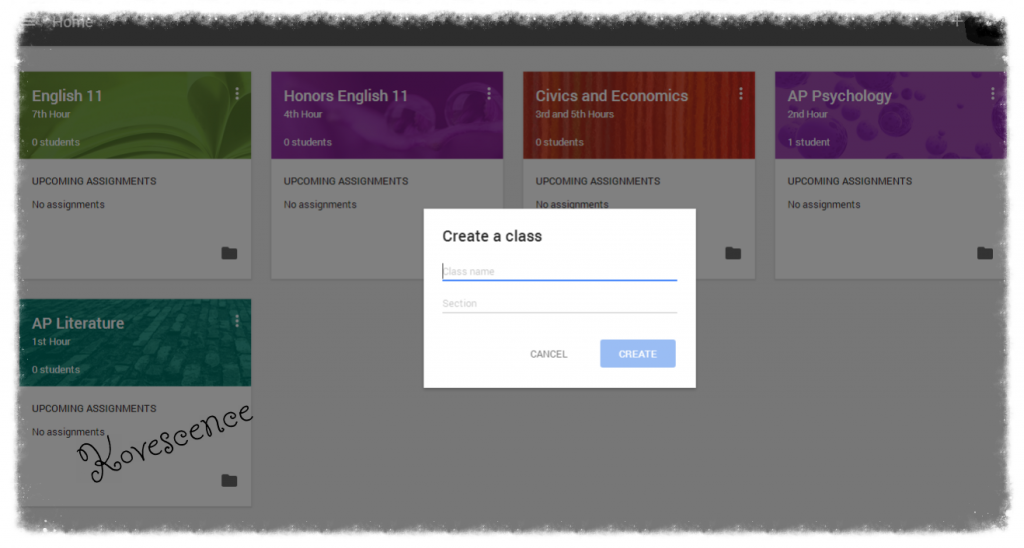
Task: Expand three-dot menu on English 11 card
Action: (x=237, y=94)
